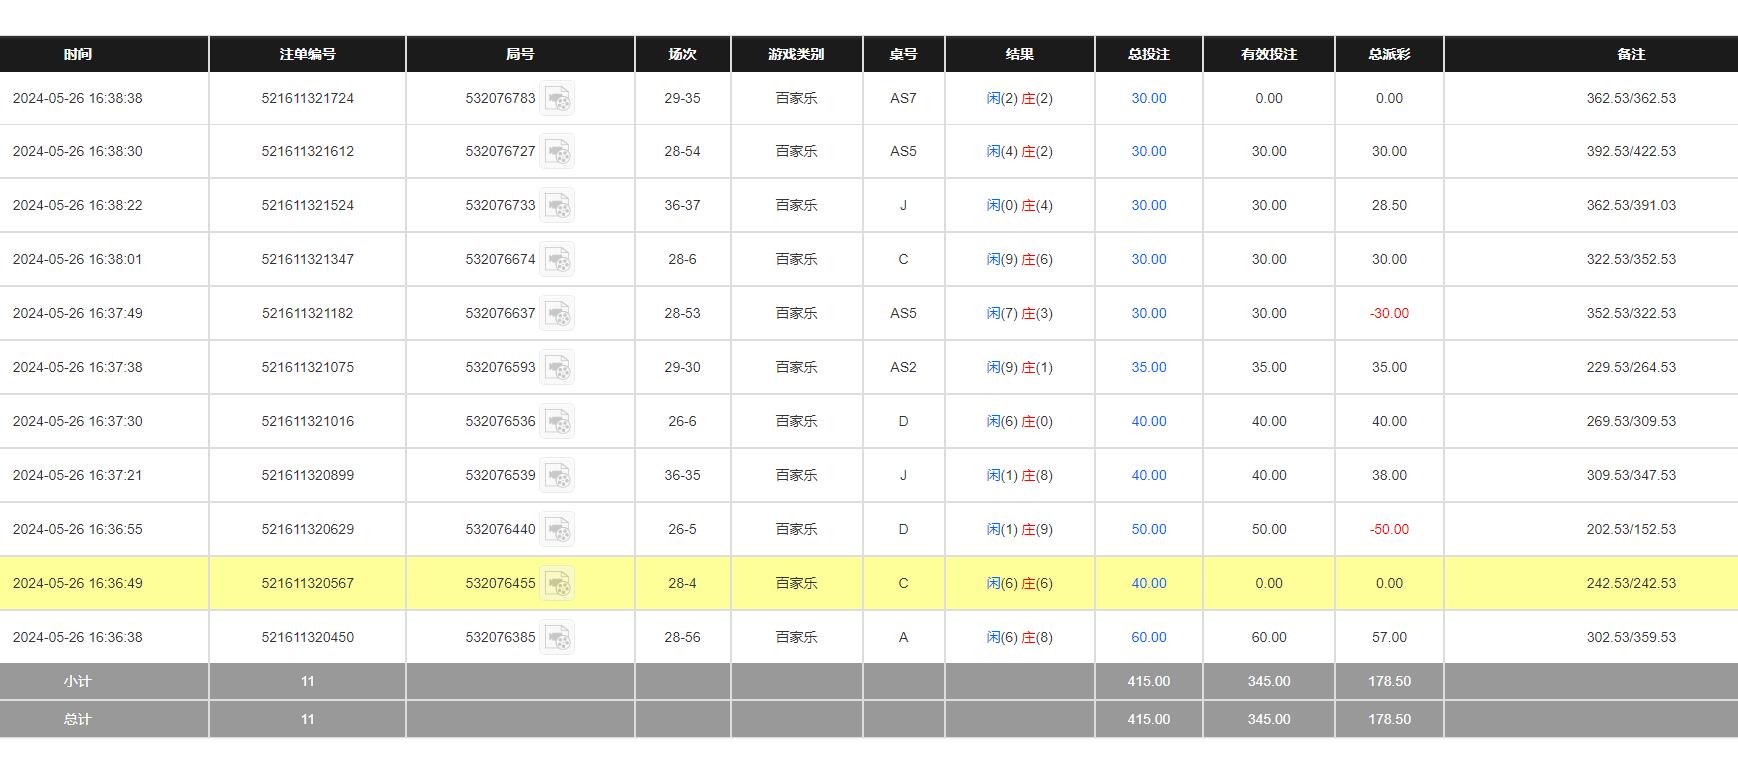Image resolution: width=1738 pixels, height=764 pixels.
Task: Open the 50.00 total bet link
Action: 1149,529
